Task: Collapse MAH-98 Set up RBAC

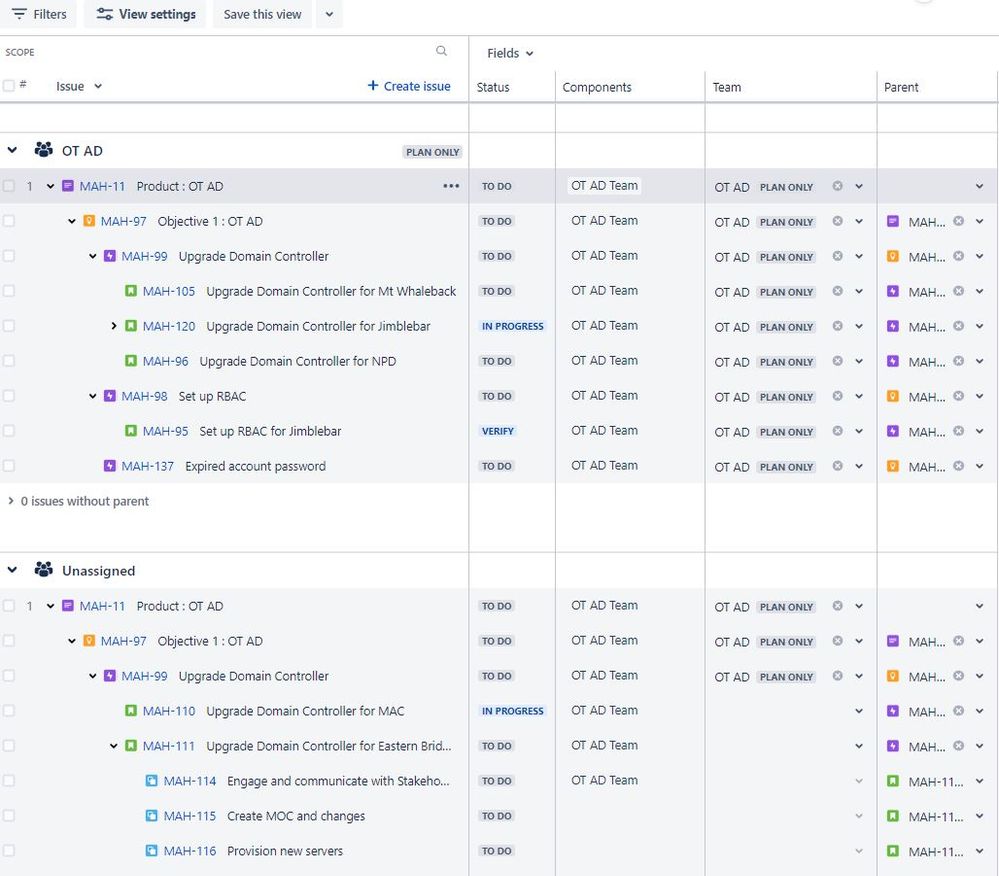Action: tap(92, 396)
